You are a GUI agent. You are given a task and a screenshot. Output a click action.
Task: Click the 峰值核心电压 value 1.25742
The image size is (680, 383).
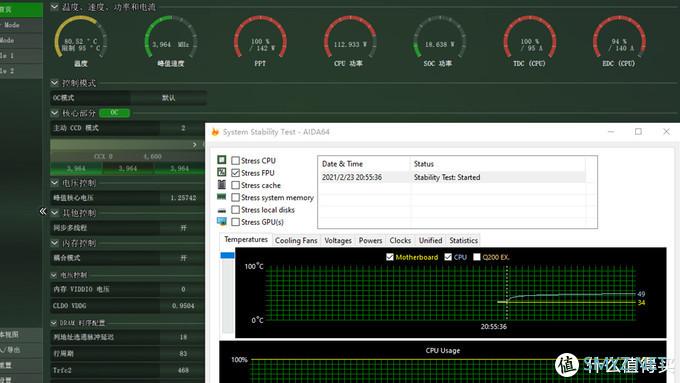pyautogui.click(x=183, y=198)
